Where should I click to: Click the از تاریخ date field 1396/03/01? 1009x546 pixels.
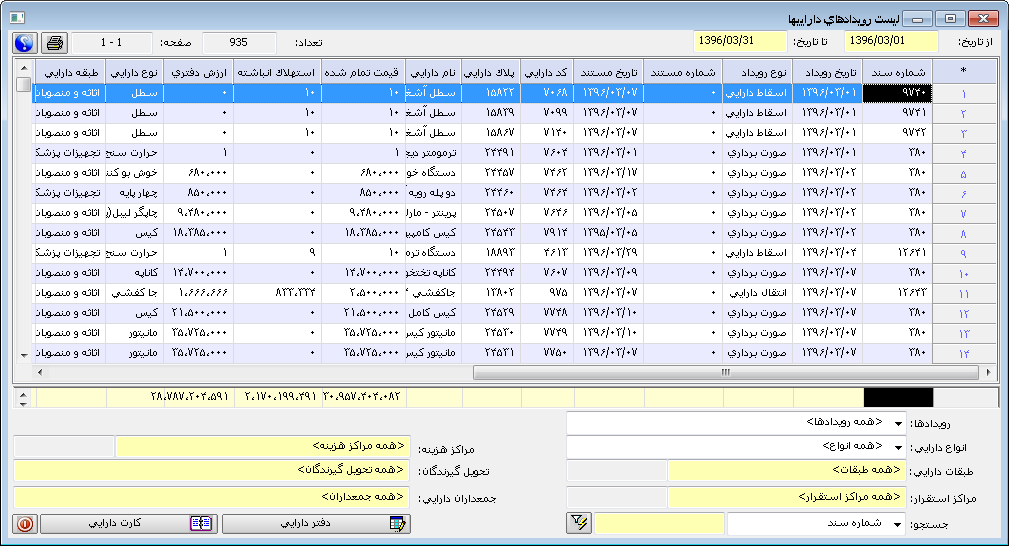click(x=892, y=41)
